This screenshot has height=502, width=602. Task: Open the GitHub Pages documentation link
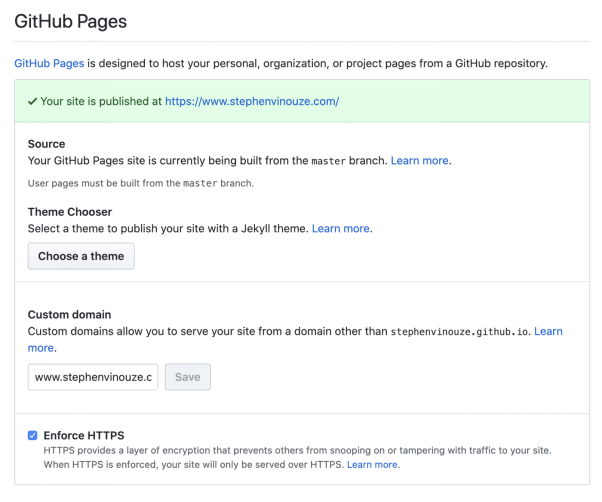pyautogui.click(x=49, y=63)
